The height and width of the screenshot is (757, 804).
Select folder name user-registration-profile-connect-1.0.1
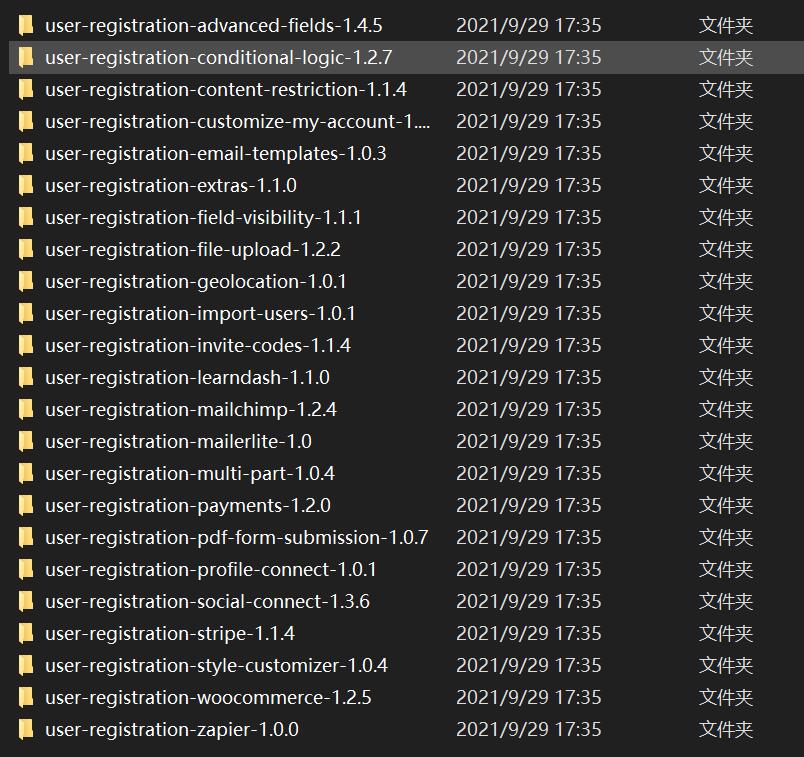pyautogui.click(x=211, y=569)
